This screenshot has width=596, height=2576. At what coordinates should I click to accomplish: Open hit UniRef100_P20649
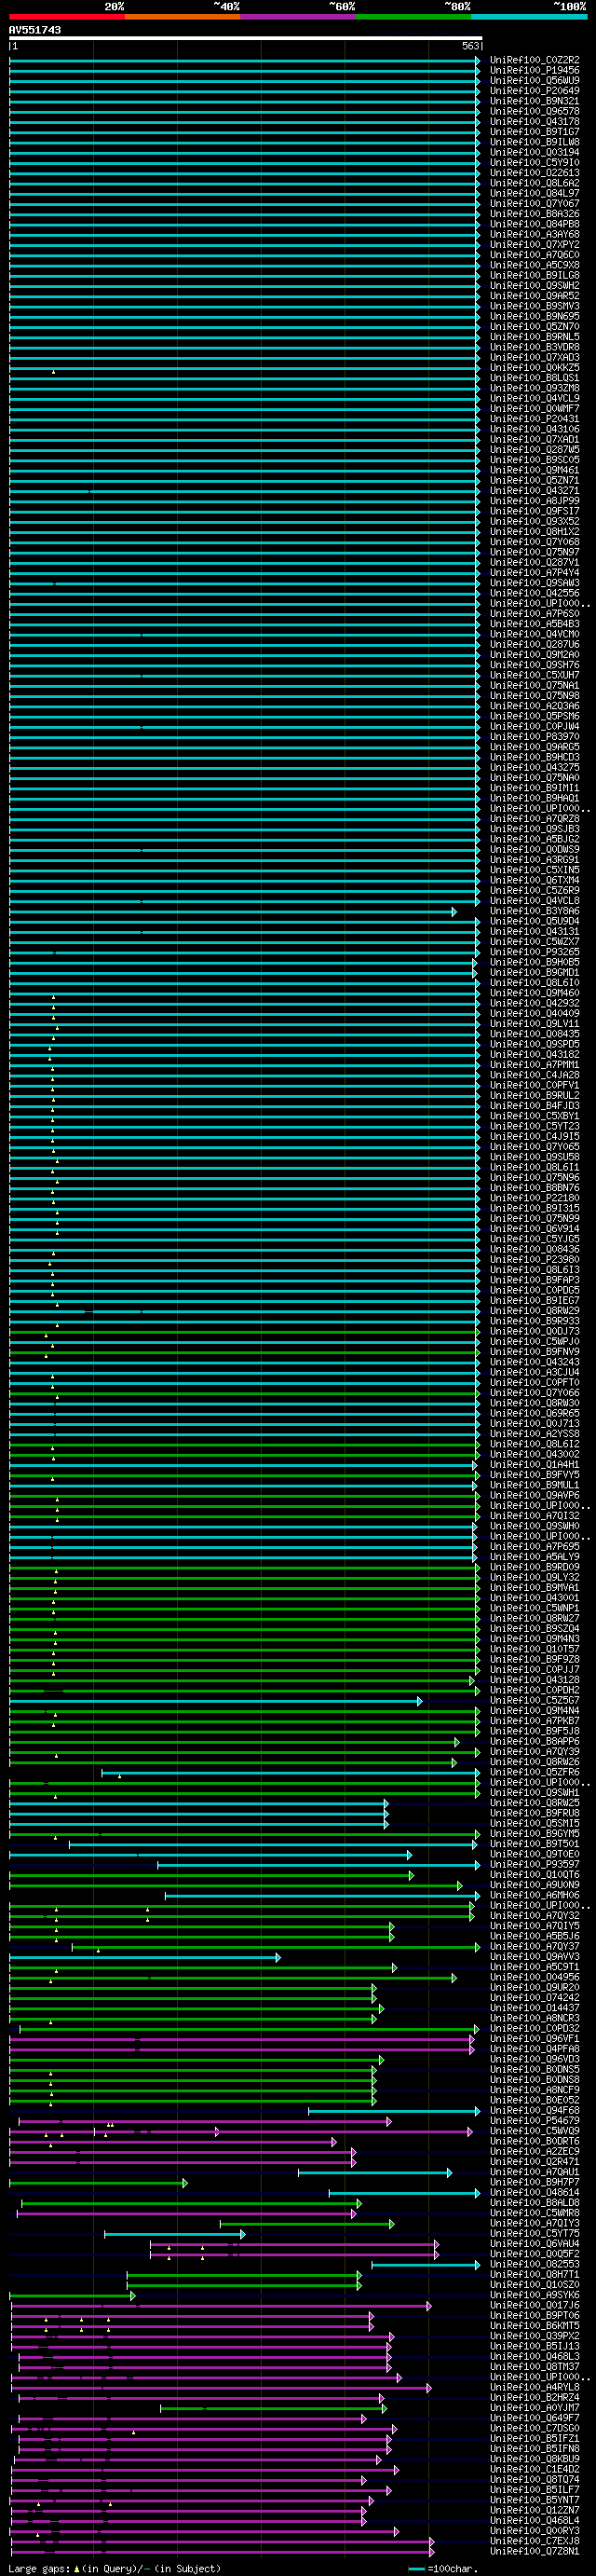pyautogui.click(x=535, y=91)
